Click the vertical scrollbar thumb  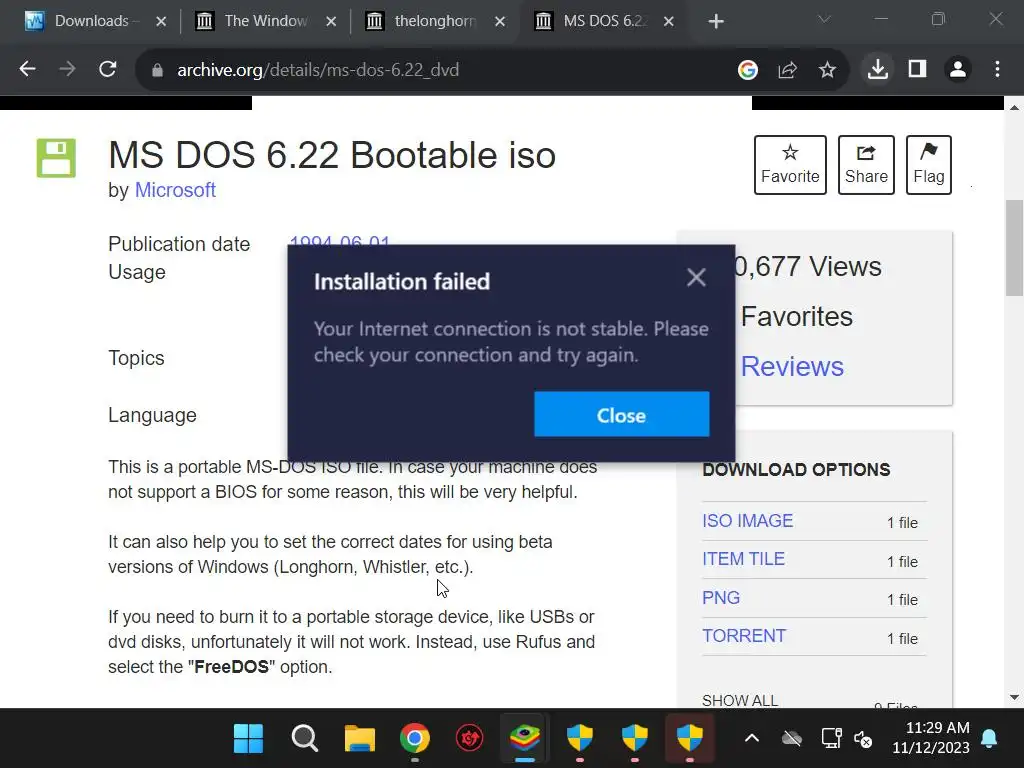[x=1014, y=248]
